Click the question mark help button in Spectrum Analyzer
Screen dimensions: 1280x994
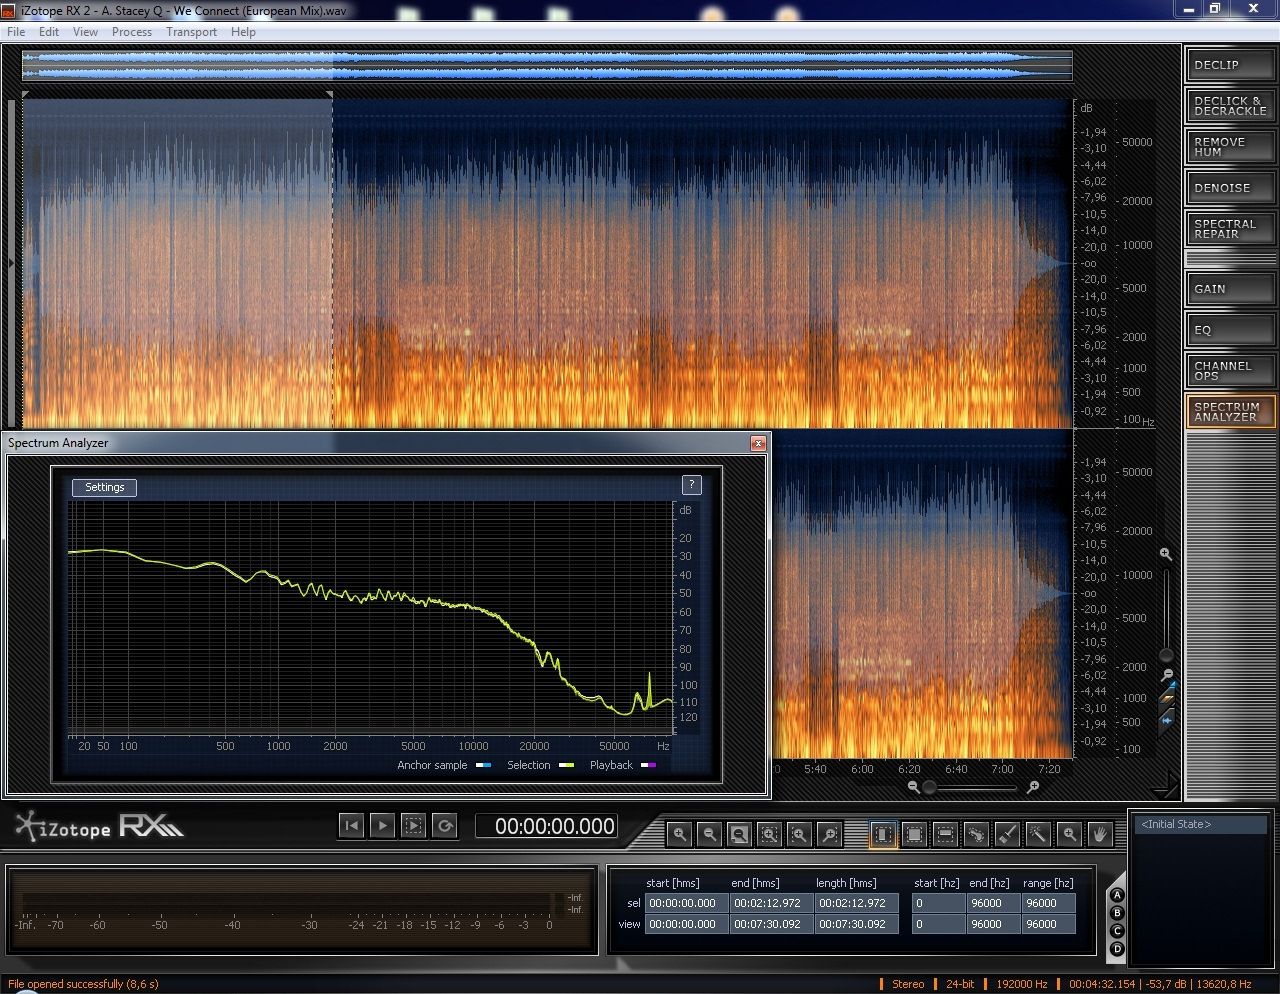(x=691, y=485)
